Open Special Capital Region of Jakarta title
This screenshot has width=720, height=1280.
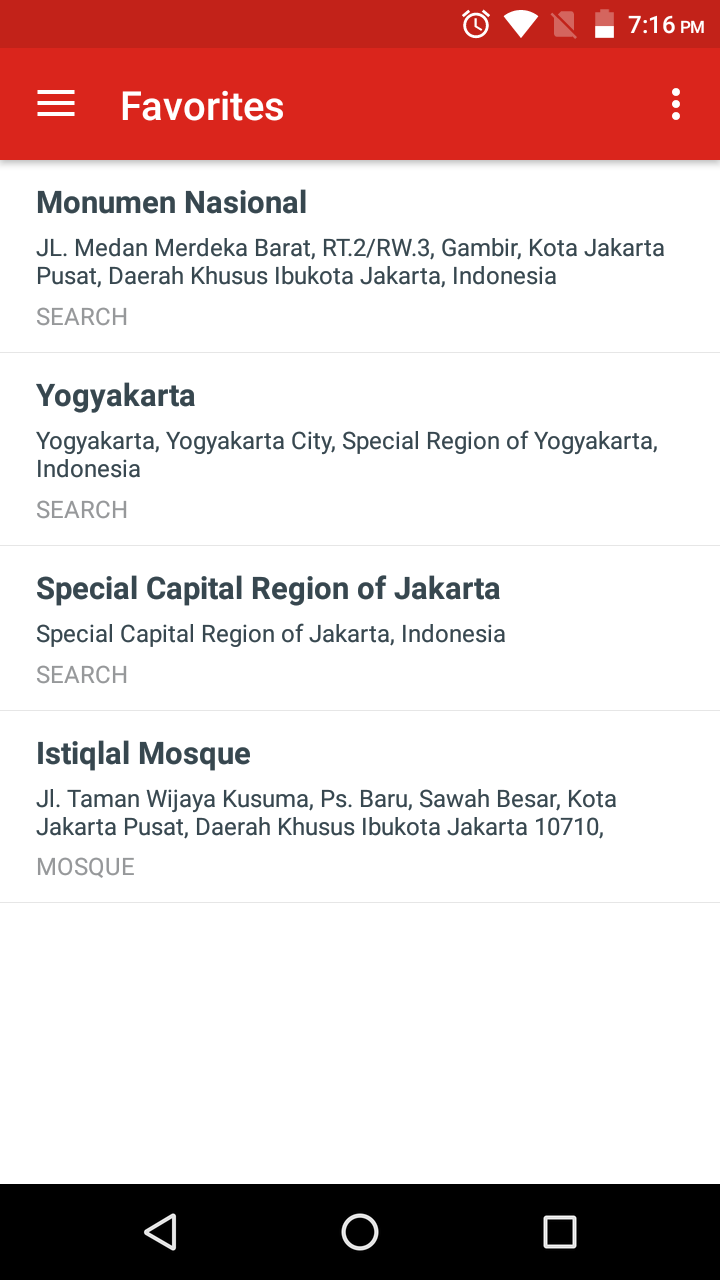click(x=268, y=589)
